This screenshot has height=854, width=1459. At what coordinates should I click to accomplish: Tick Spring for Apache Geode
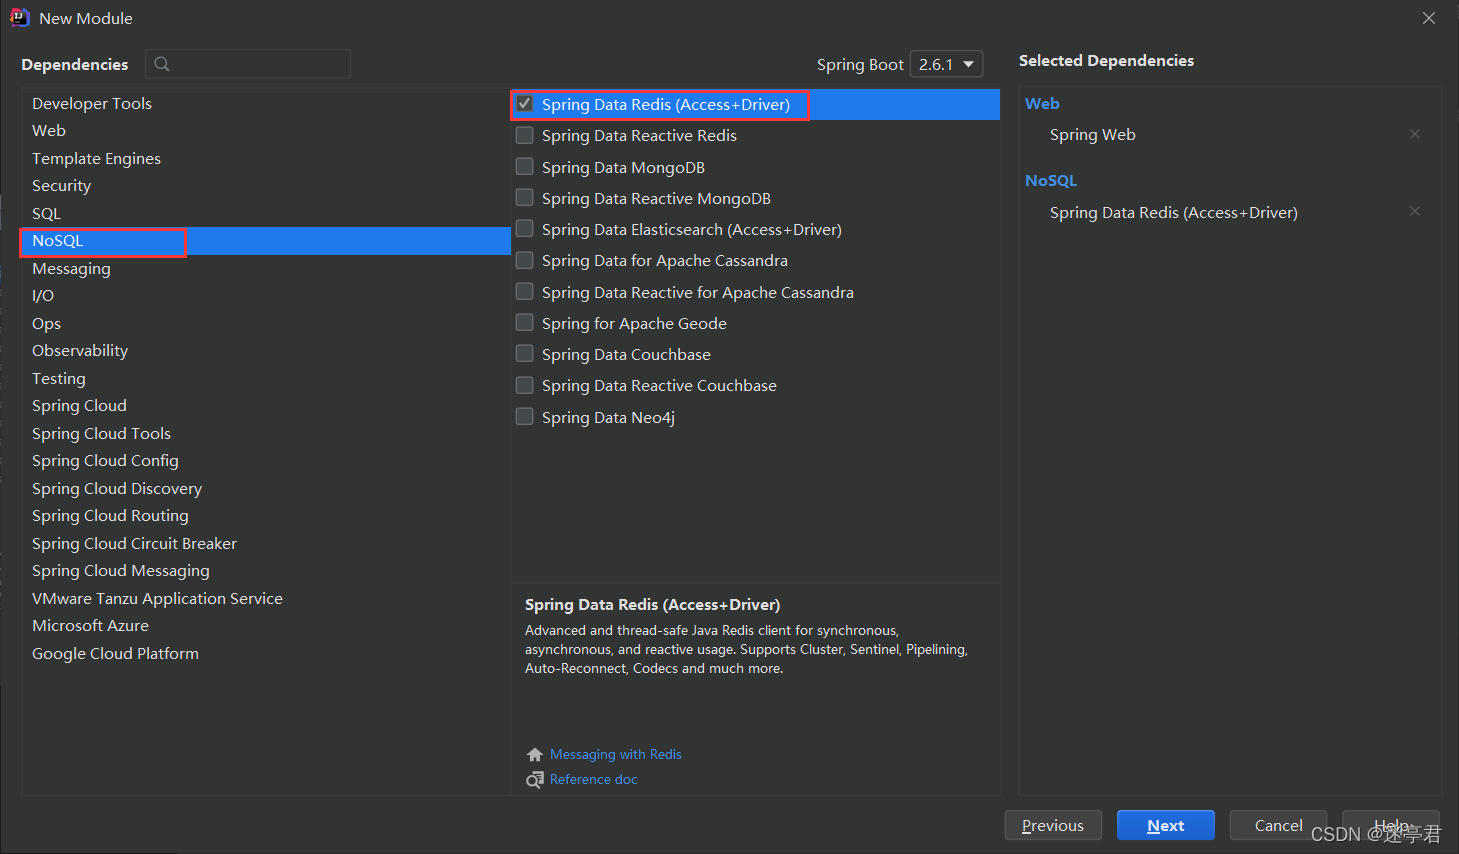(x=525, y=323)
